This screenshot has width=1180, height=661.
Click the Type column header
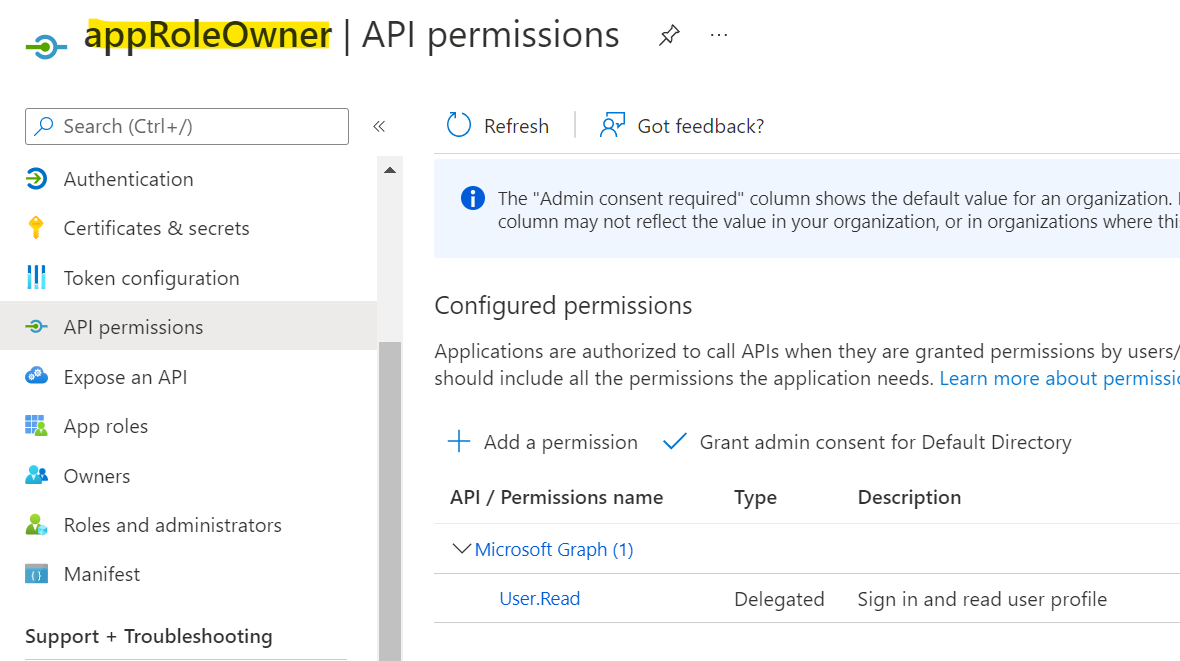coord(756,498)
